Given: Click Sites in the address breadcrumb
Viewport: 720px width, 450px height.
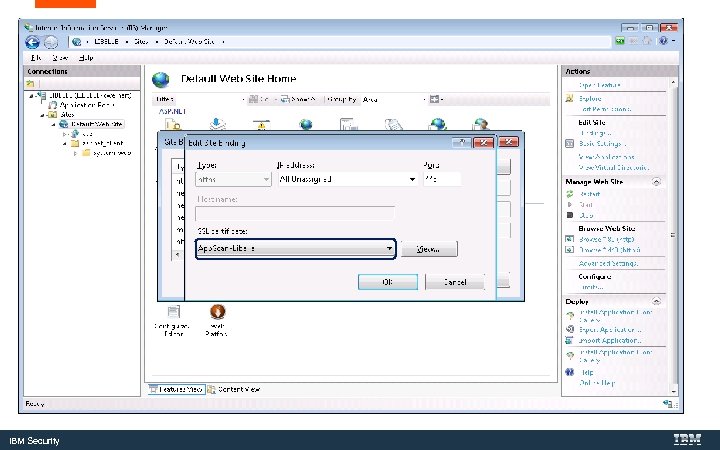Looking at the screenshot, I should coord(141,41).
